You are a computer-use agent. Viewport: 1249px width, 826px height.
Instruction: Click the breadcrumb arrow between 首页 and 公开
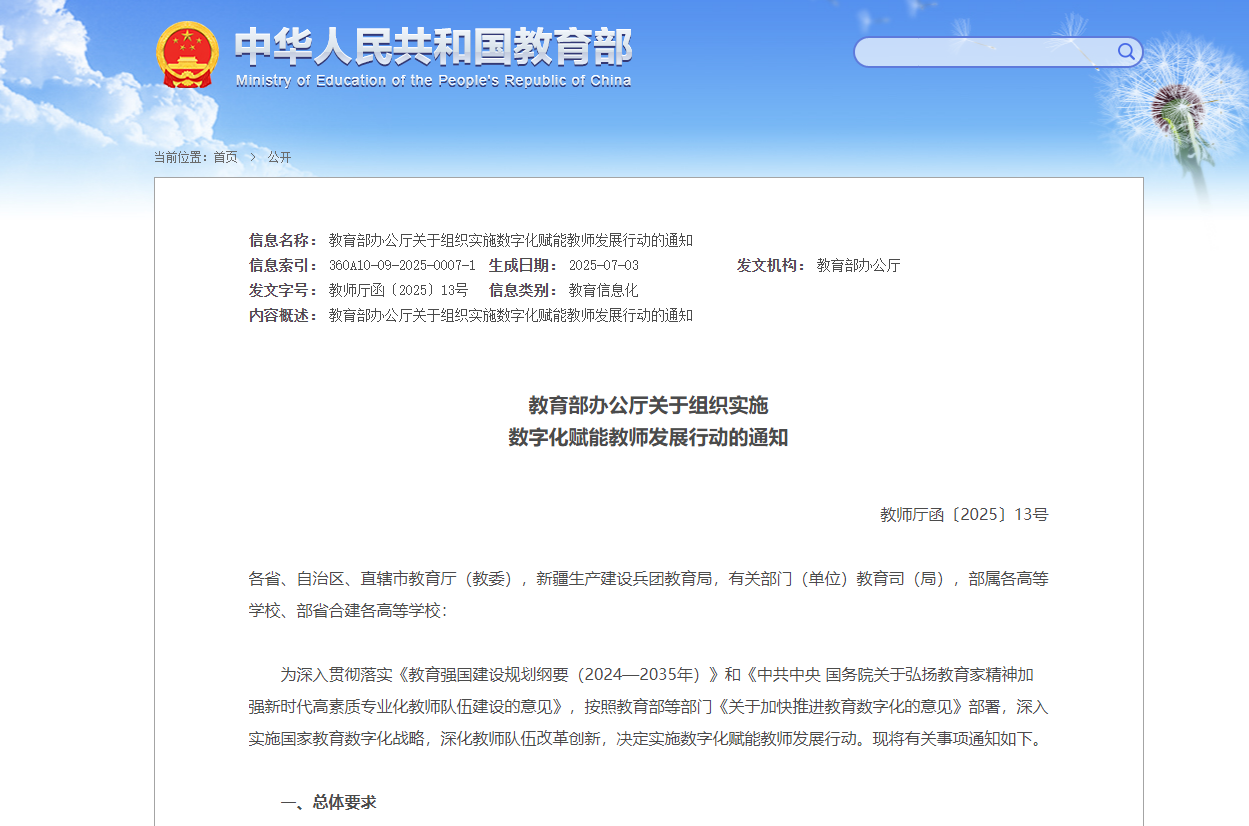[x=253, y=157]
